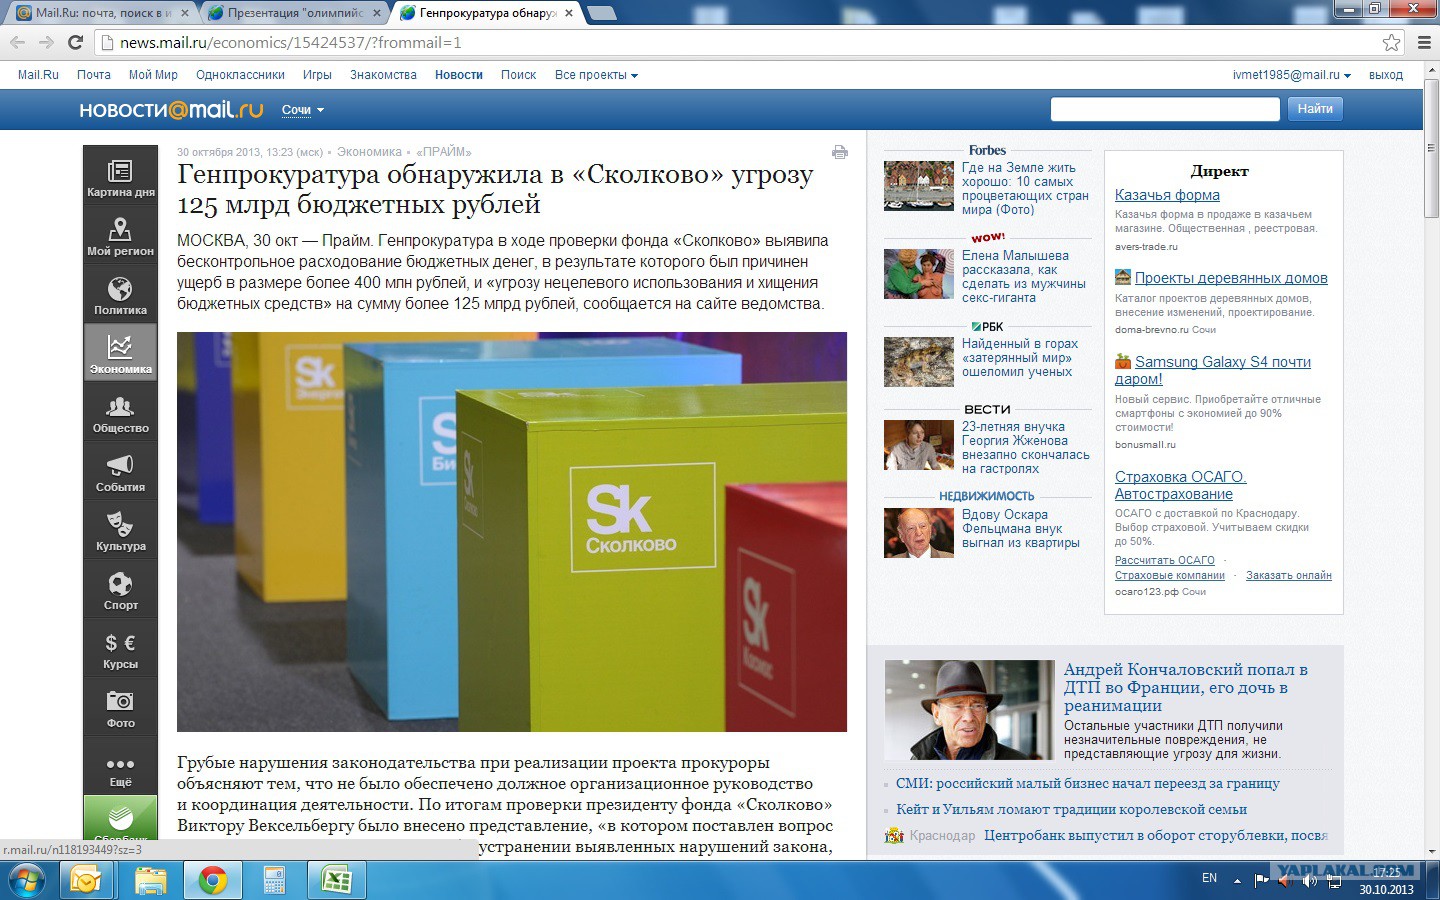Show hidden system tray icons

[x=1237, y=880]
